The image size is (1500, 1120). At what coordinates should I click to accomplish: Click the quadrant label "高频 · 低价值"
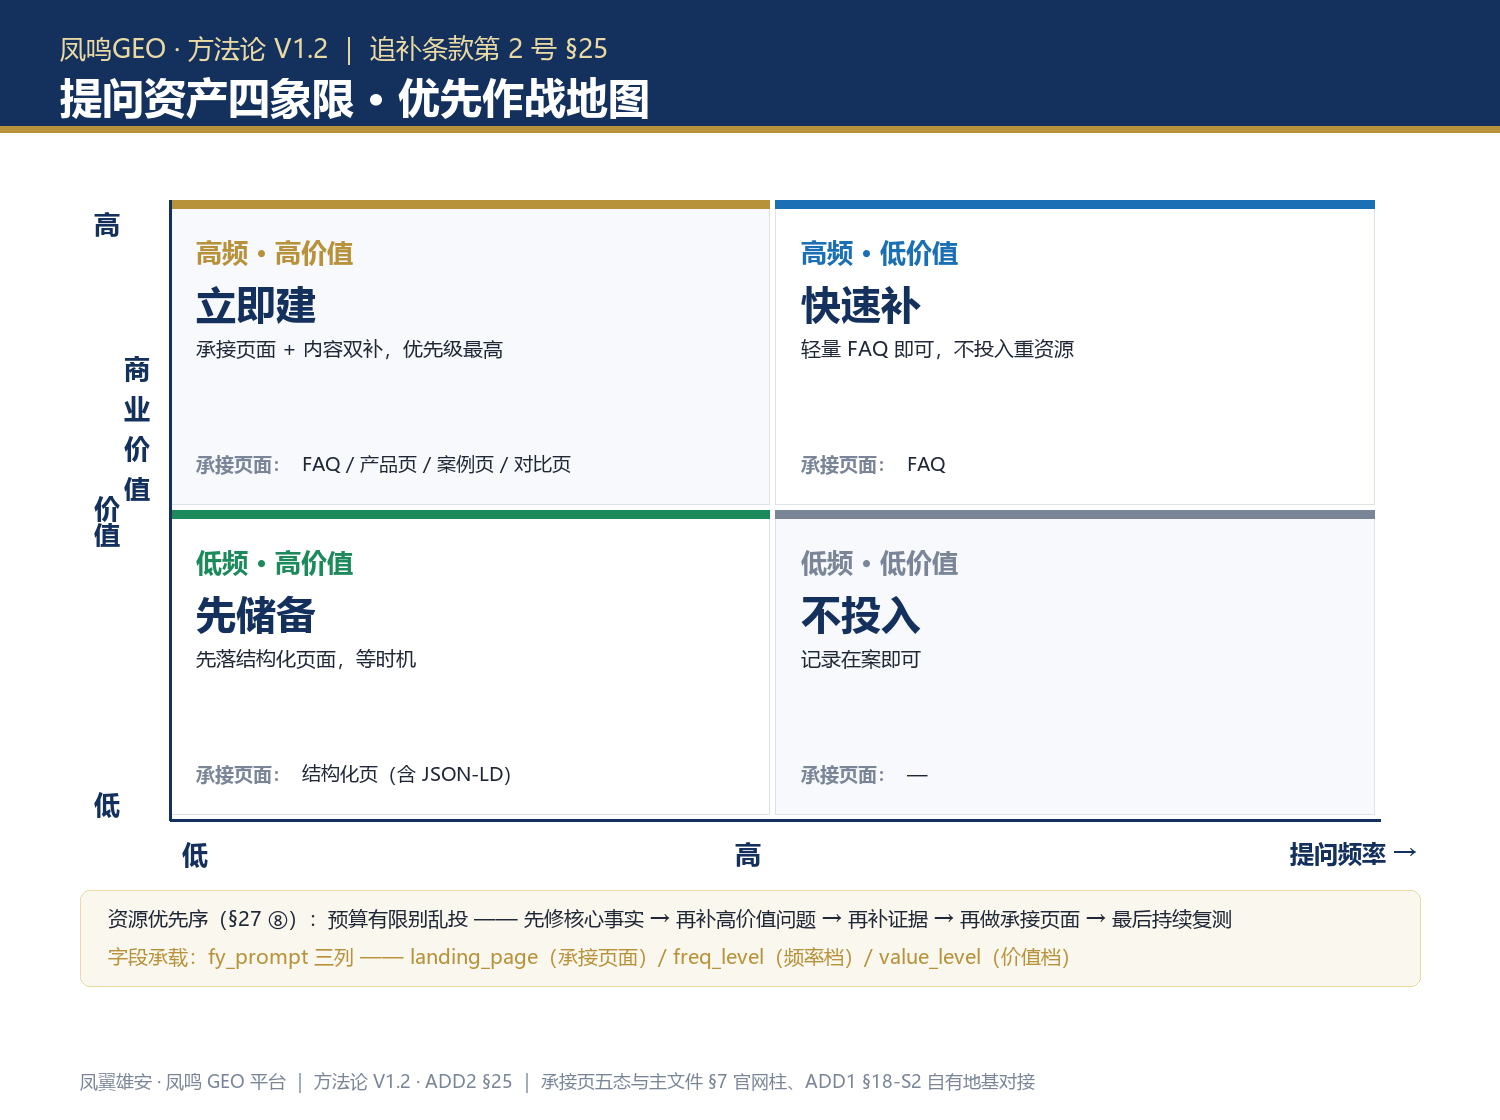pyautogui.click(x=880, y=254)
